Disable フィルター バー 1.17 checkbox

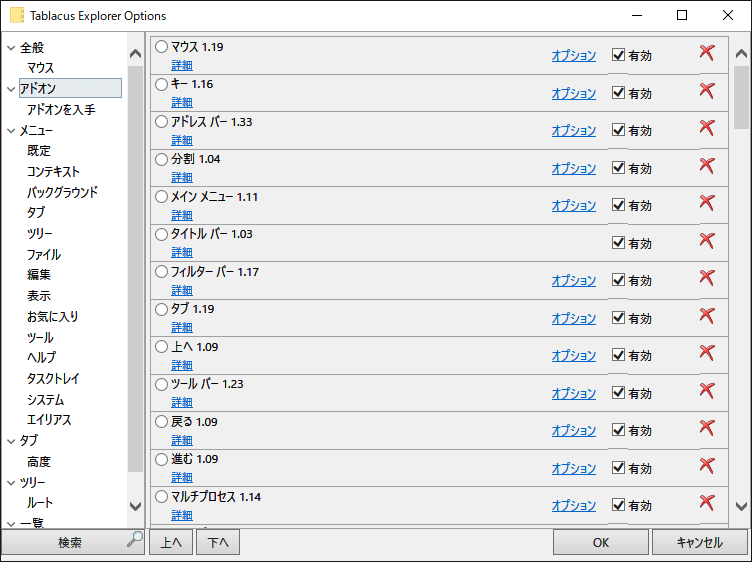pyautogui.click(x=618, y=280)
